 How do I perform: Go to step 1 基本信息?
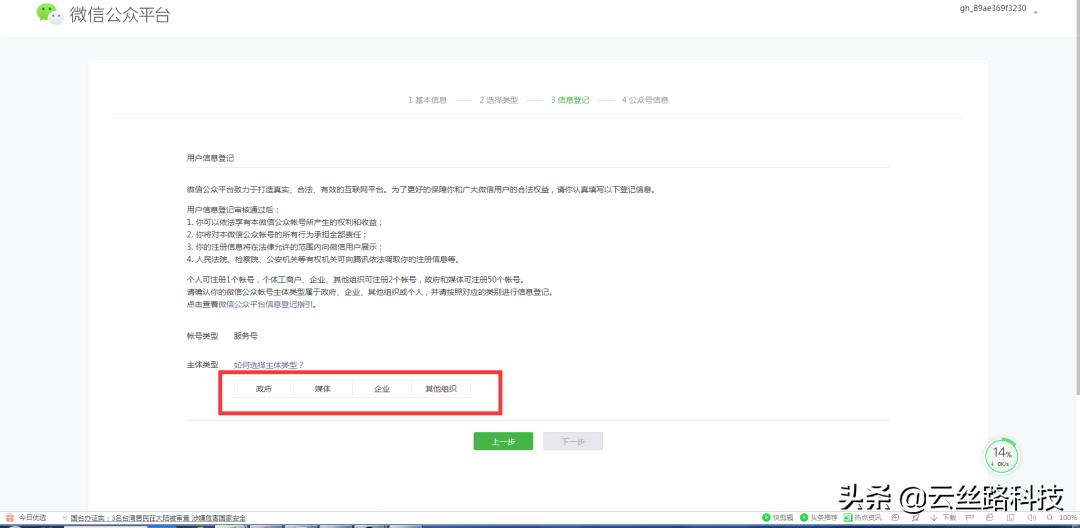[x=428, y=100]
